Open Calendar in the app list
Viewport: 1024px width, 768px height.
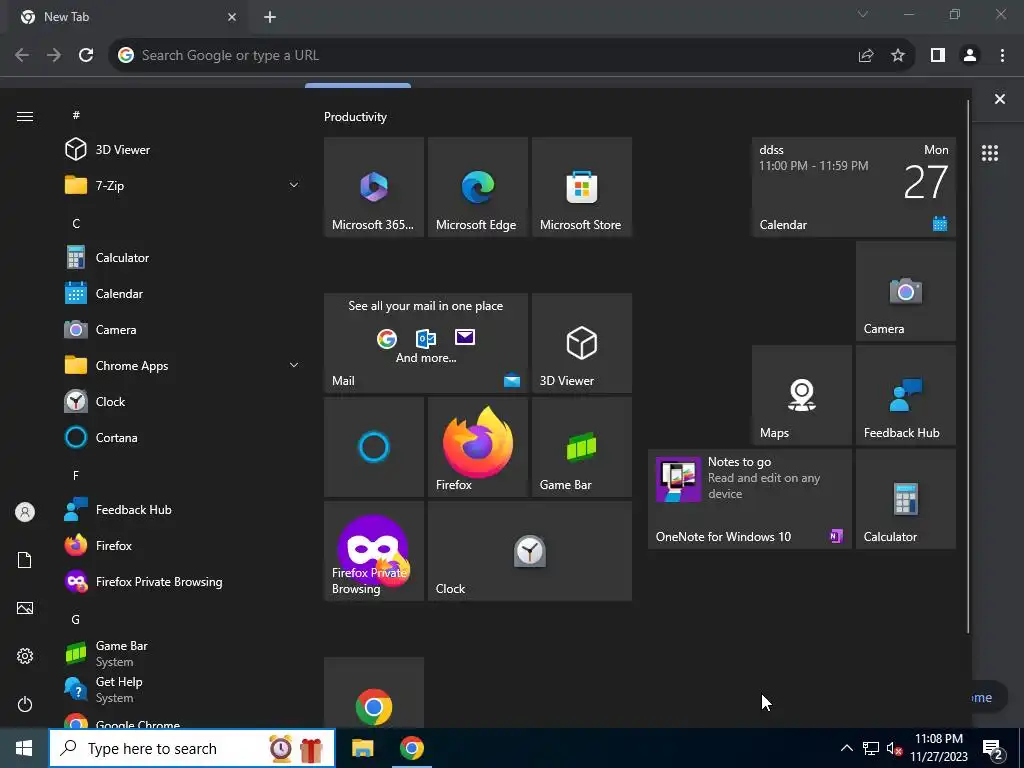(183, 294)
